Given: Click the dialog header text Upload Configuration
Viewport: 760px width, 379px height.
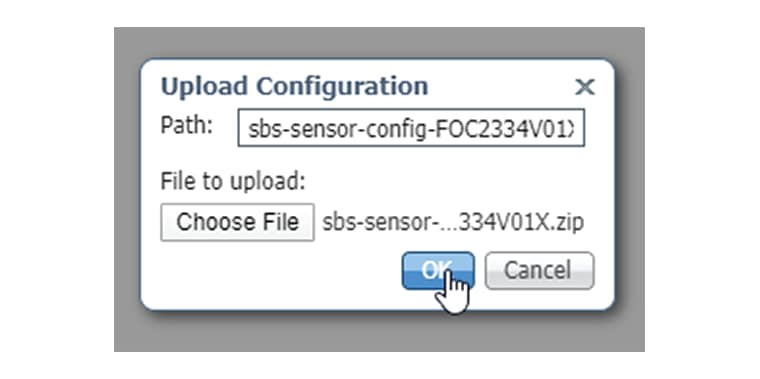Looking at the screenshot, I should [x=294, y=86].
